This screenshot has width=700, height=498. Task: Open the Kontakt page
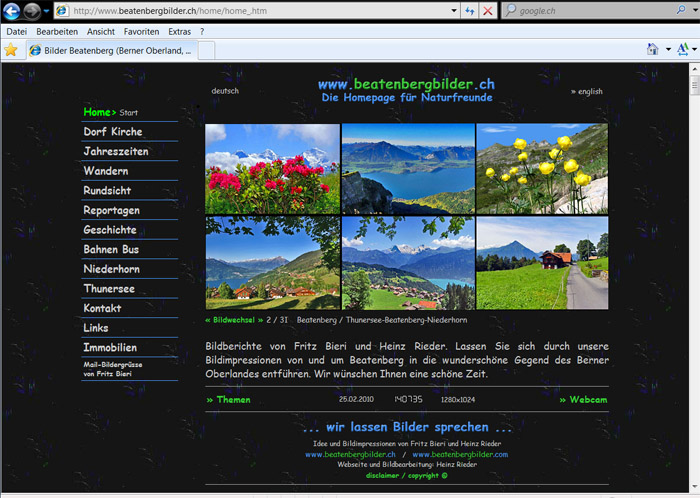(102, 308)
